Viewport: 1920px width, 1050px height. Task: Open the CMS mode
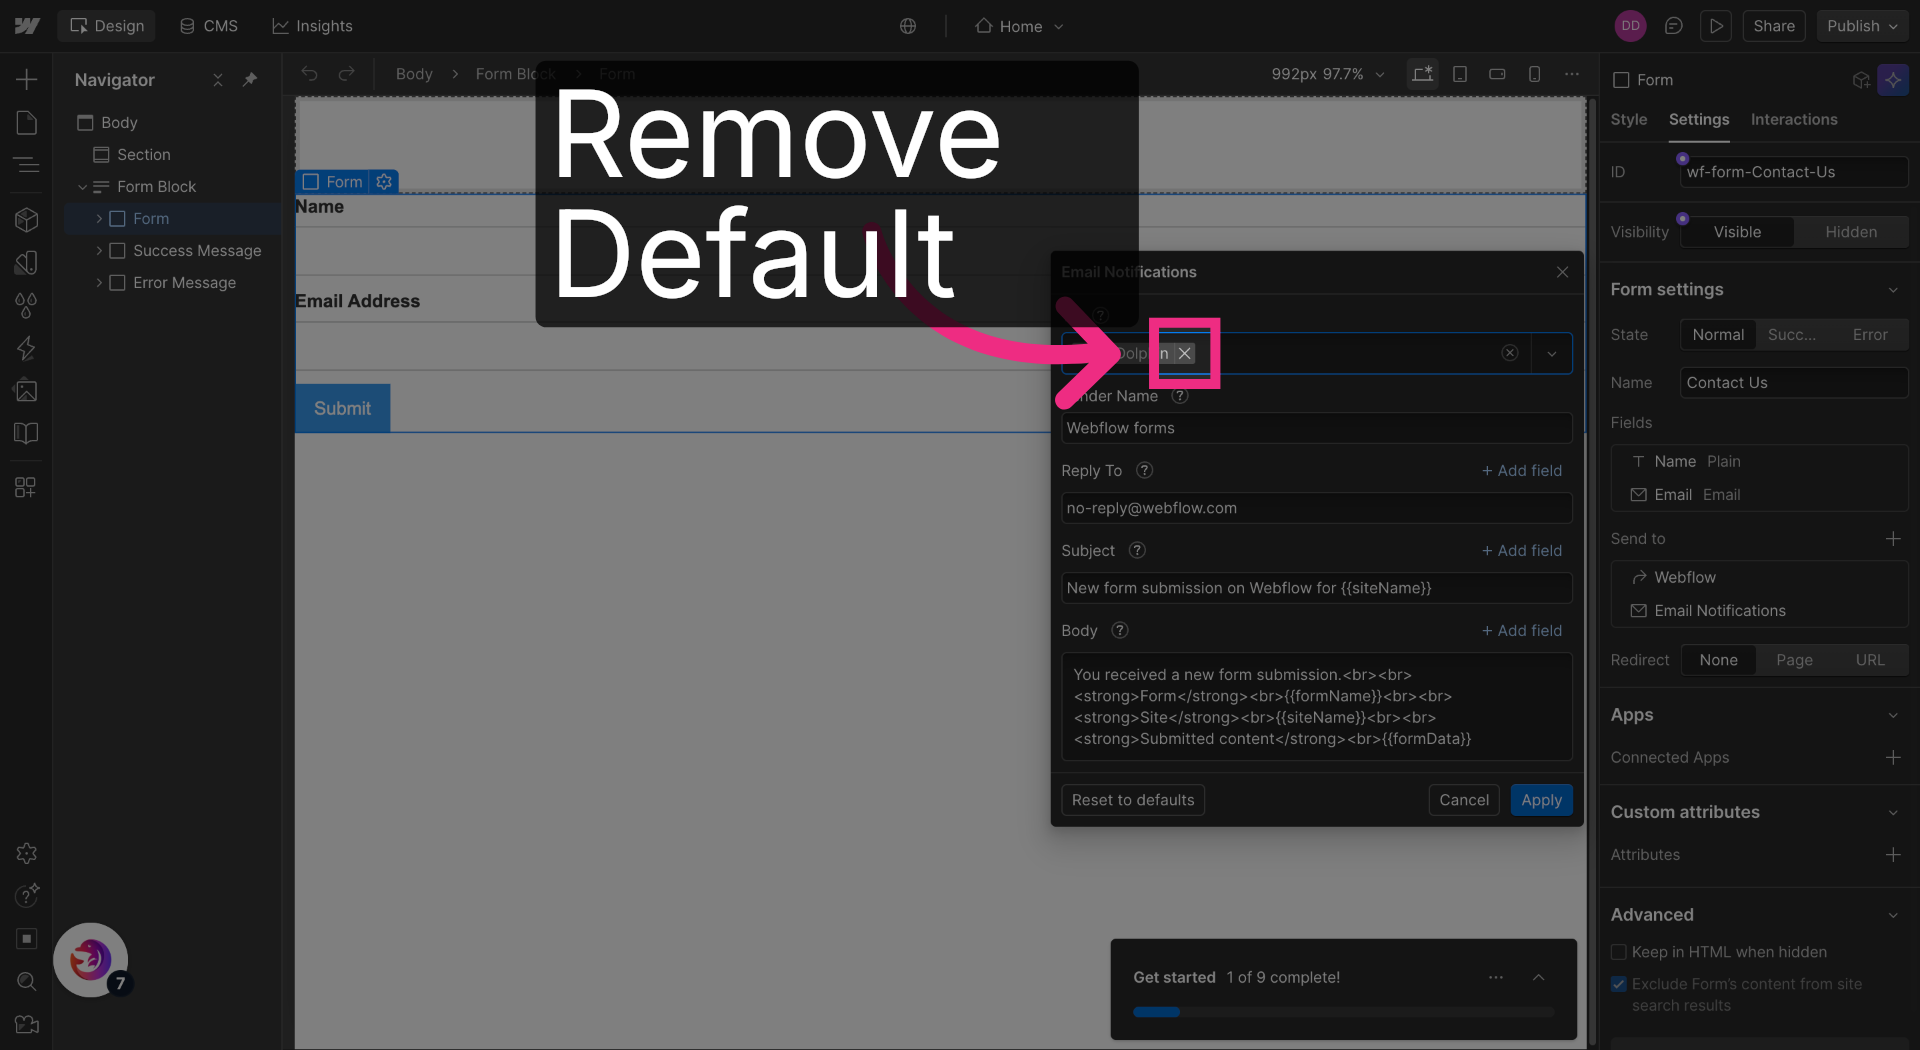click(x=209, y=26)
